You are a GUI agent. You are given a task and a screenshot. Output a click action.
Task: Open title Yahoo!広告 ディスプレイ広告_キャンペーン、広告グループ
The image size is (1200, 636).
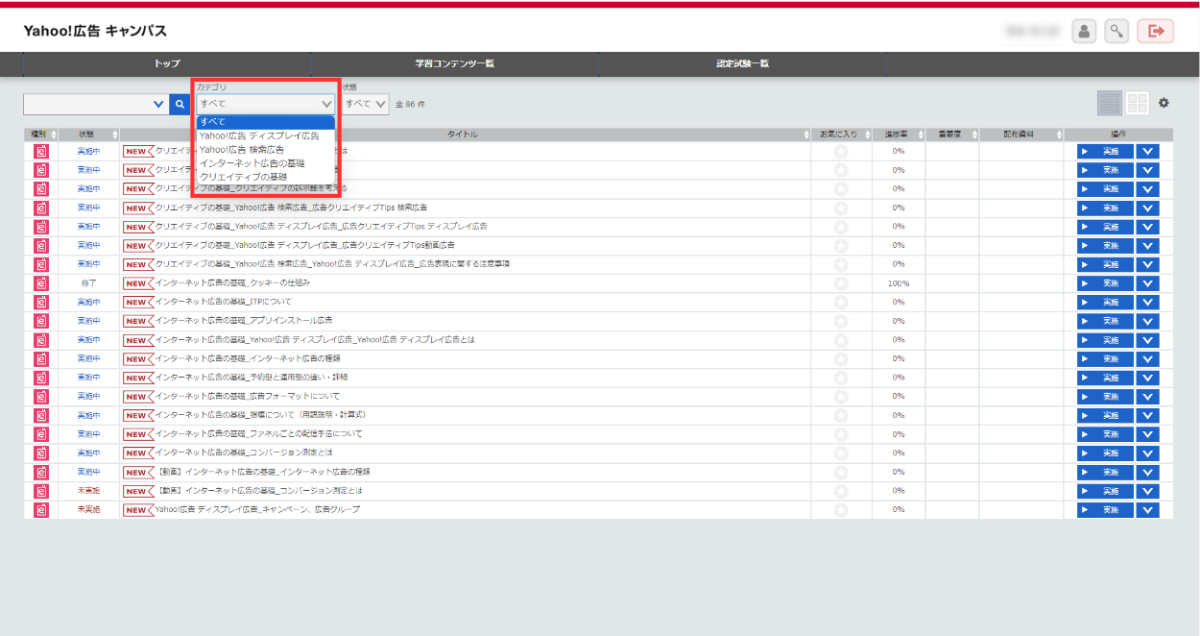[257, 509]
